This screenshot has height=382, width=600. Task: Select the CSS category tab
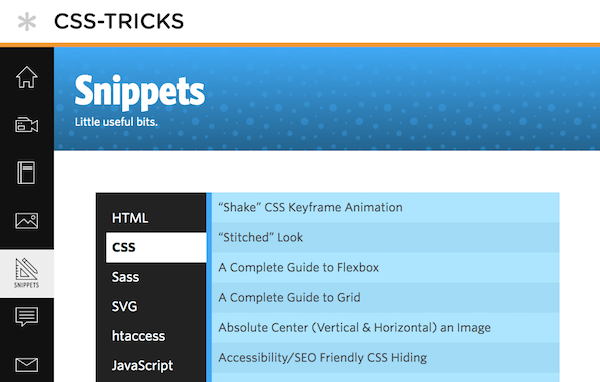156,247
